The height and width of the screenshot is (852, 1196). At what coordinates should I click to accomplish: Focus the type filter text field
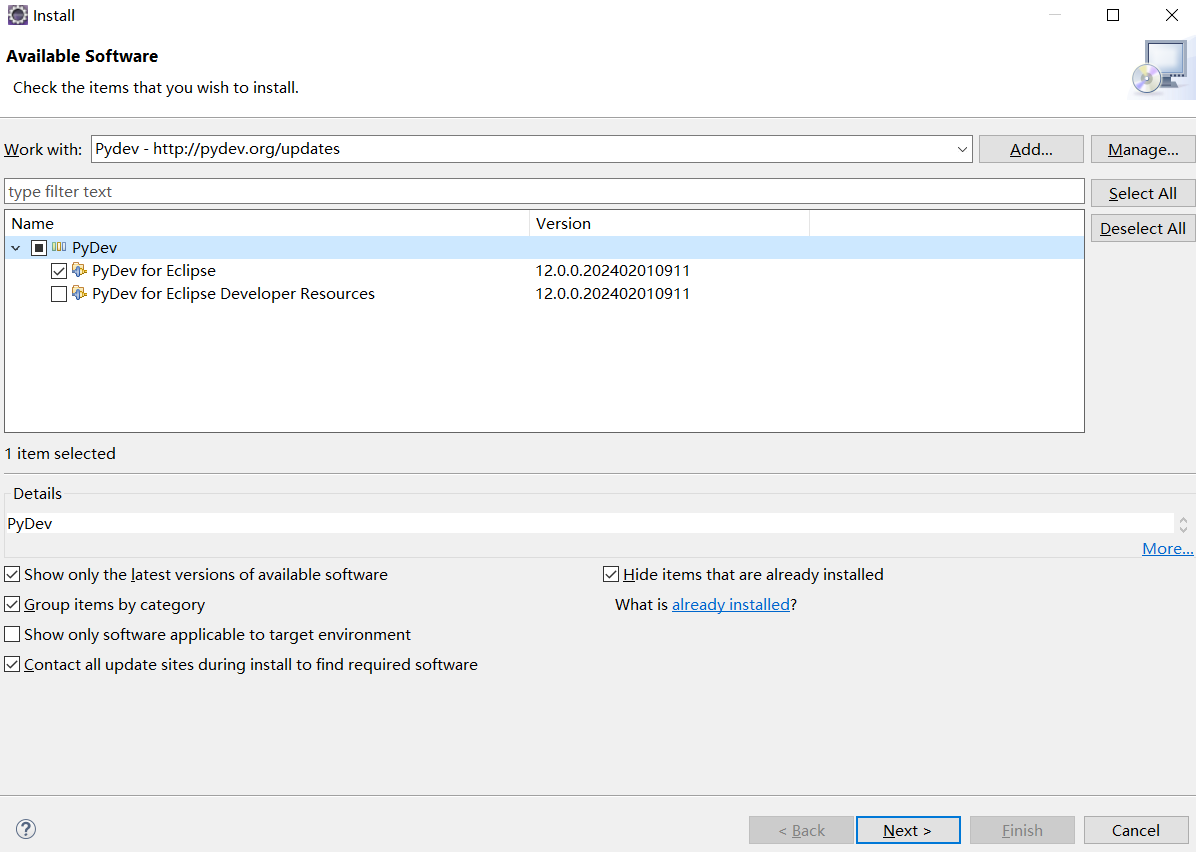pos(545,191)
